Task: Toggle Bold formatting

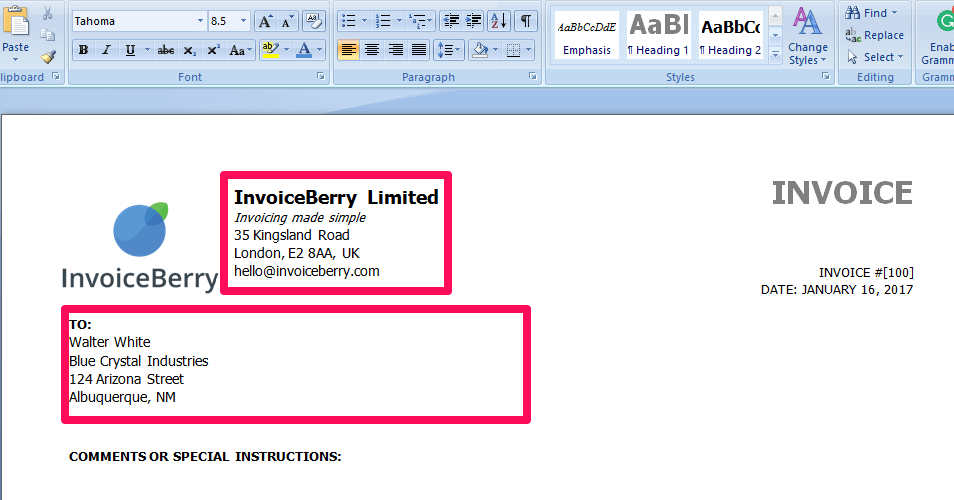Action: click(x=83, y=50)
